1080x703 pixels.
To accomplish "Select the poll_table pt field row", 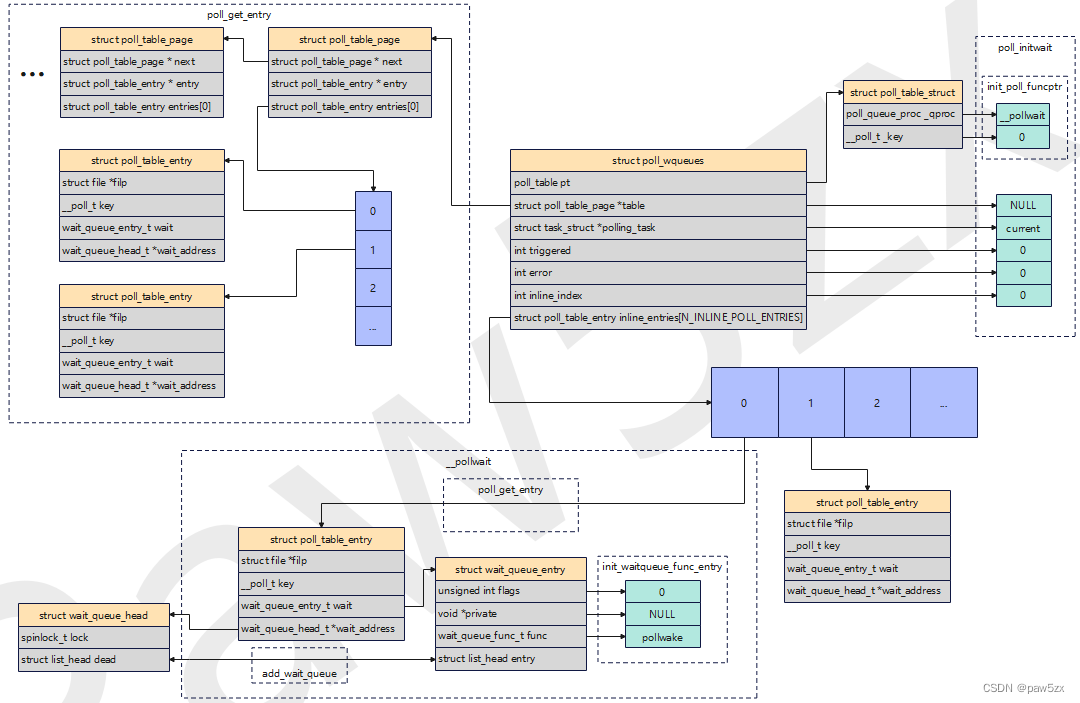I will pyautogui.click(x=657, y=183).
